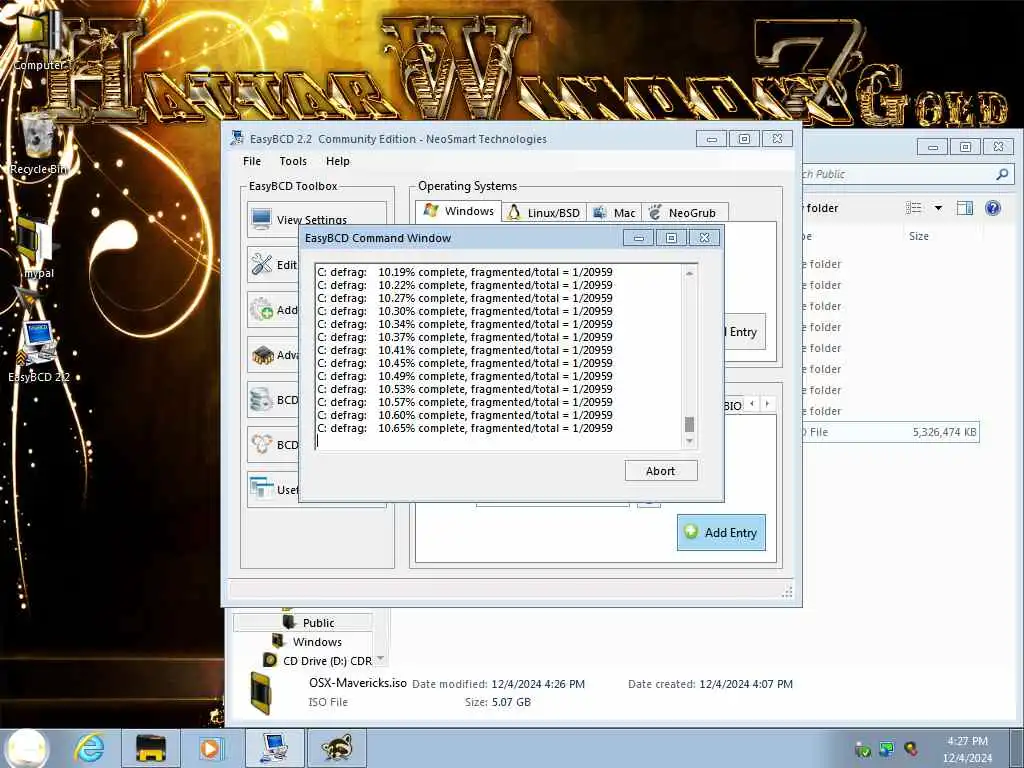The image size is (1024, 768).
Task: Open the Start menu orb
Action: (x=27, y=748)
